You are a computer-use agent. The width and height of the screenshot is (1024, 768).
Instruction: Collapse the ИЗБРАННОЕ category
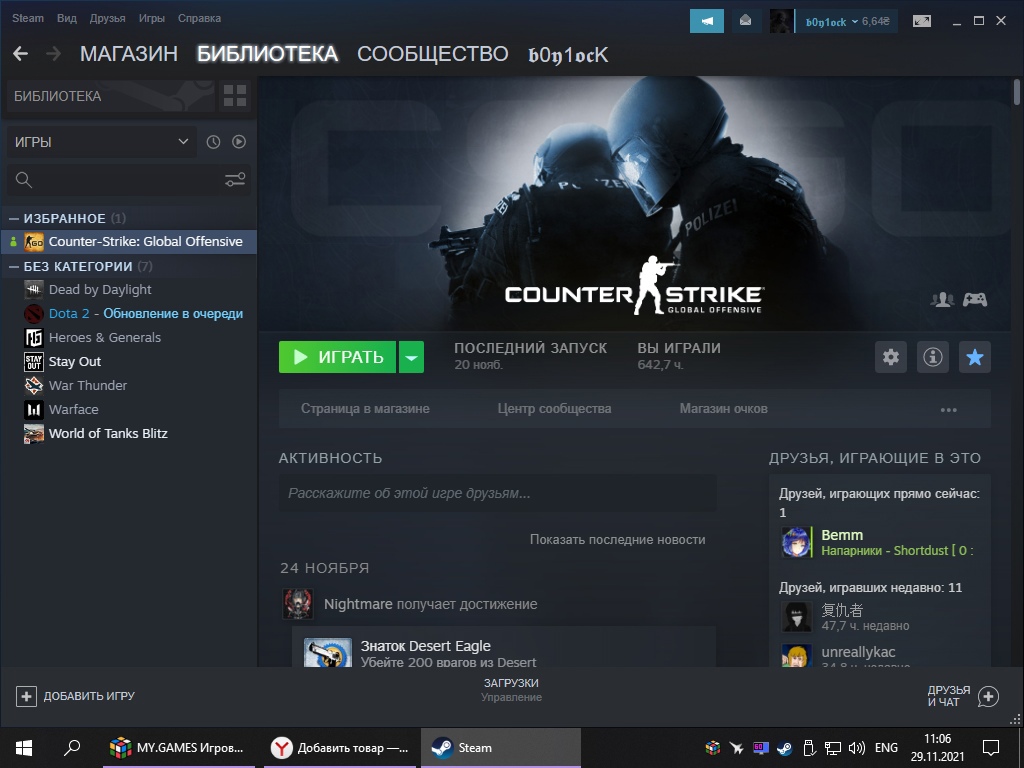[x=14, y=218]
